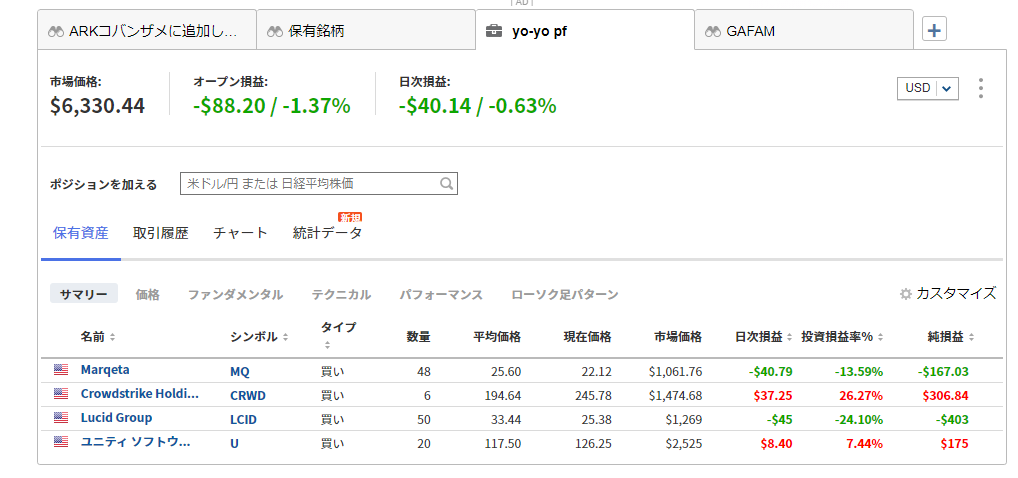This screenshot has width=1018, height=478.
Task: Click the open P/L -$88.20 / -1.37%
Action: click(x=272, y=105)
